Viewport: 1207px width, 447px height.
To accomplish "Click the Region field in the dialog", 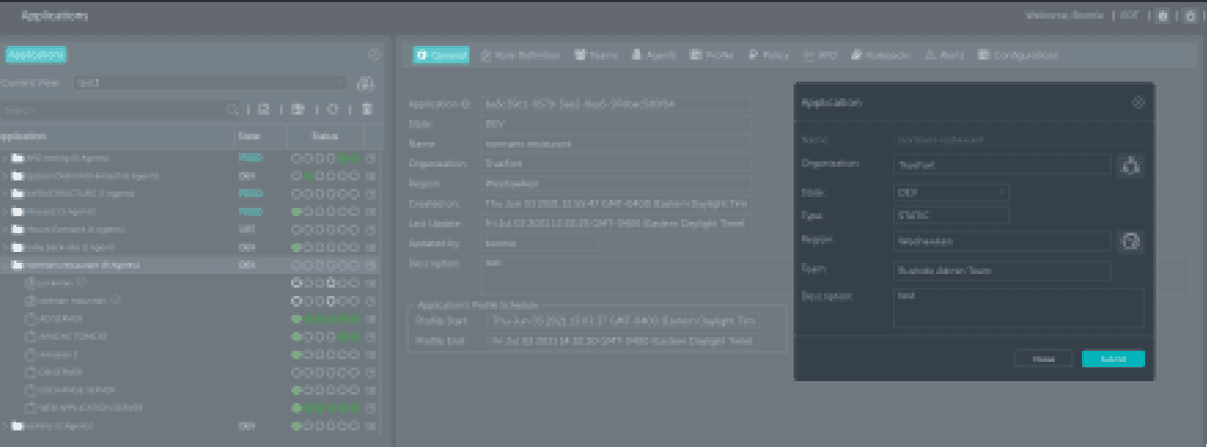I will coord(1001,241).
